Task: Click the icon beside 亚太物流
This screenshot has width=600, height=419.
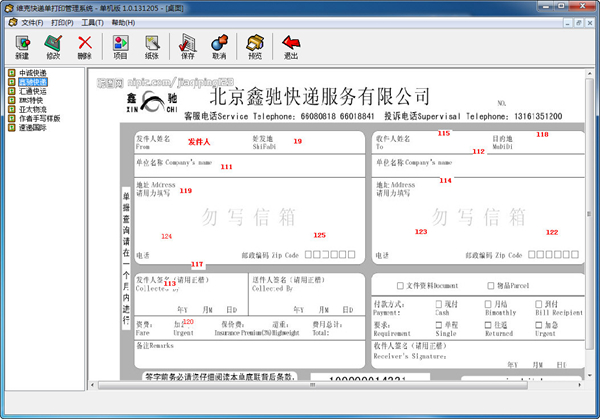Action: (12, 109)
